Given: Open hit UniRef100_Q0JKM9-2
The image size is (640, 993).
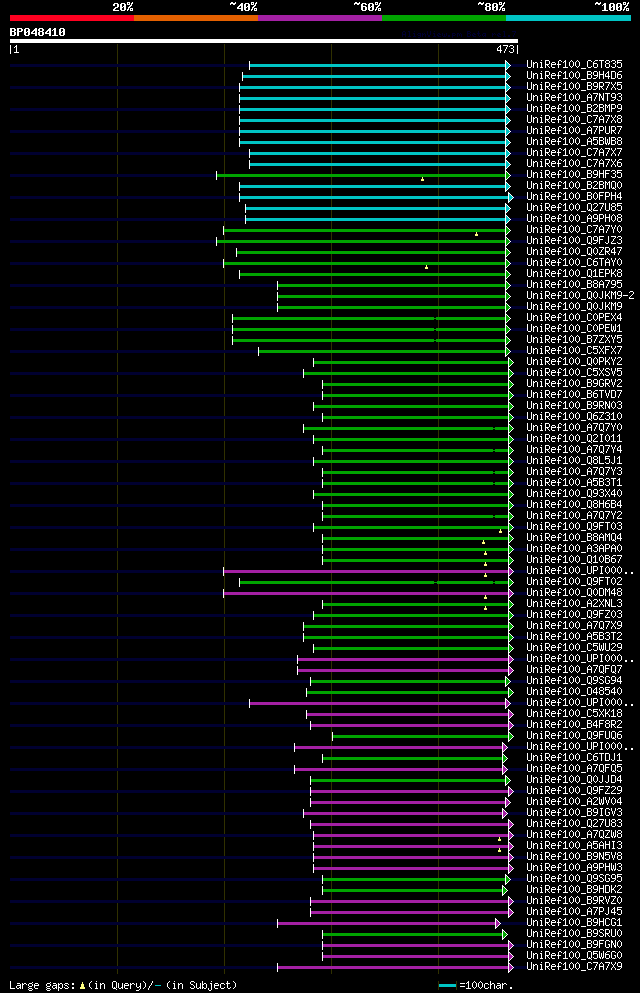Looking at the screenshot, I should [x=580, y=296].
